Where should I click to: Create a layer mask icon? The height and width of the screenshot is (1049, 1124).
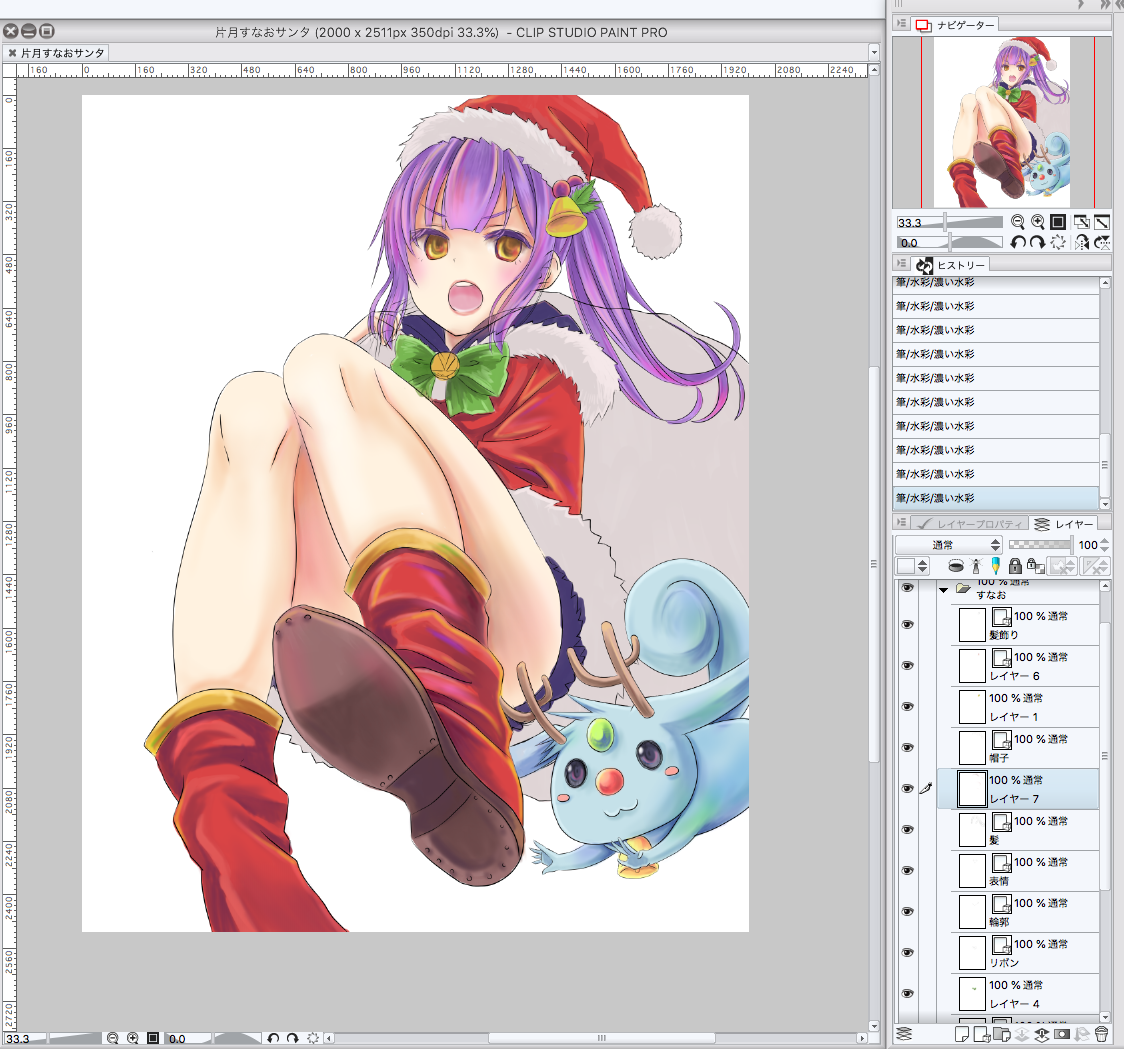coord(1062,1034)
